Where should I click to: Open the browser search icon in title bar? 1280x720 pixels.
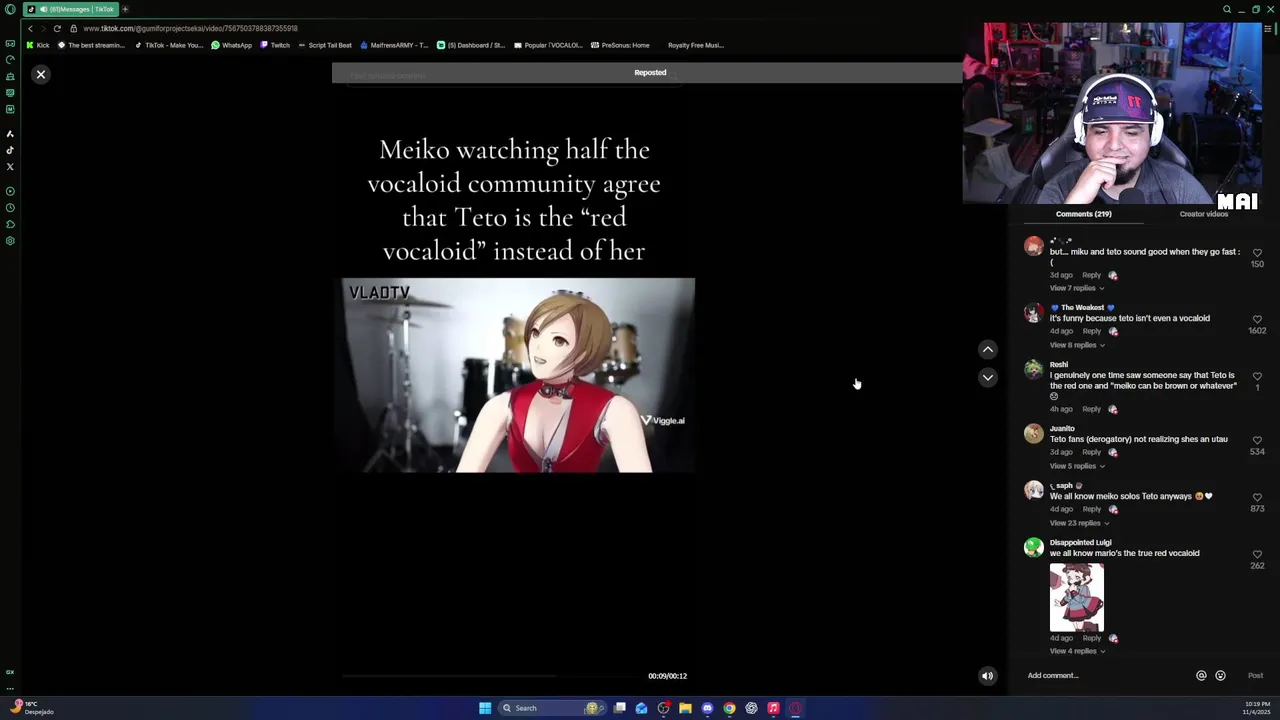1227,9
